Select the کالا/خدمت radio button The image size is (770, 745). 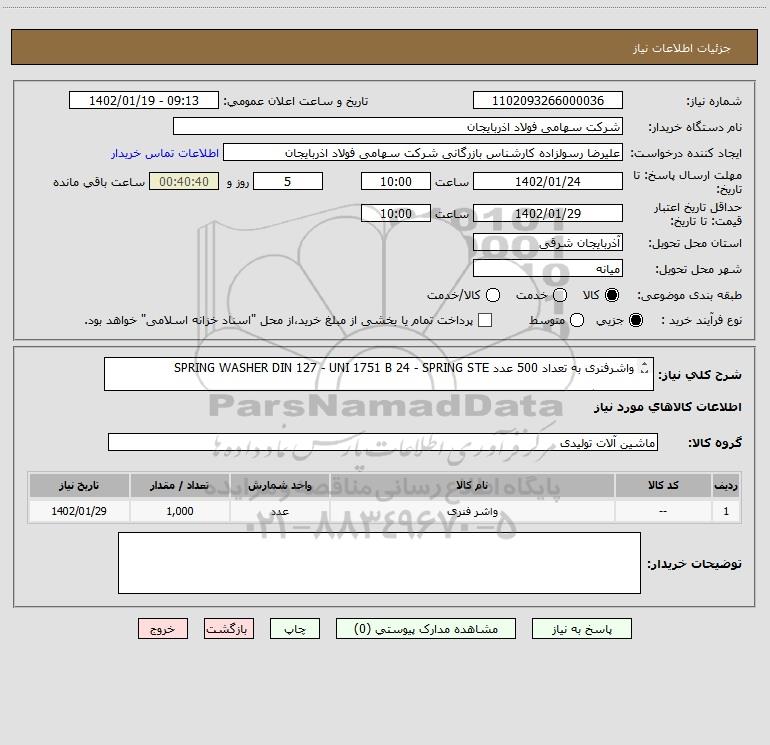click(x=493, y=295)
